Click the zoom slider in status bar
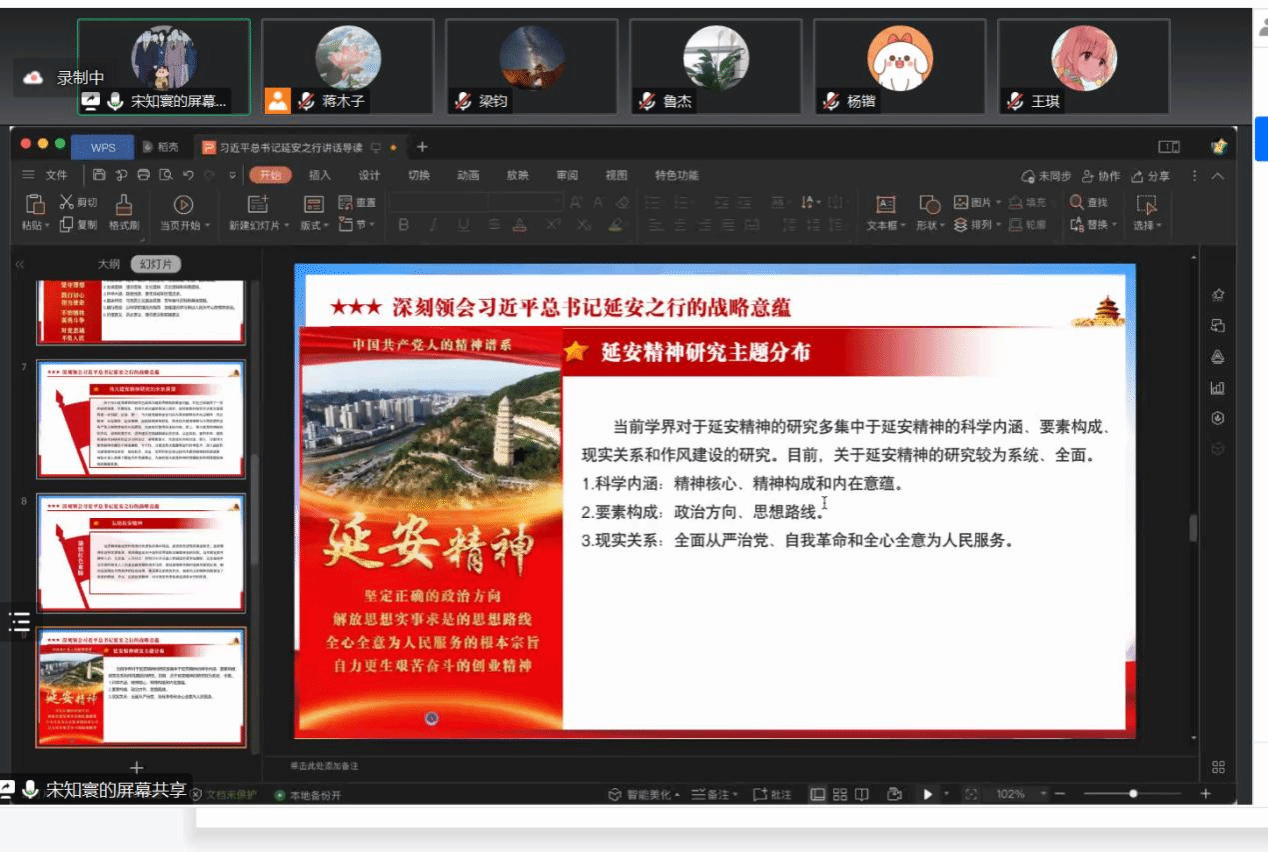This screenshot has height=852, width=1268. tap(1132, 794)
